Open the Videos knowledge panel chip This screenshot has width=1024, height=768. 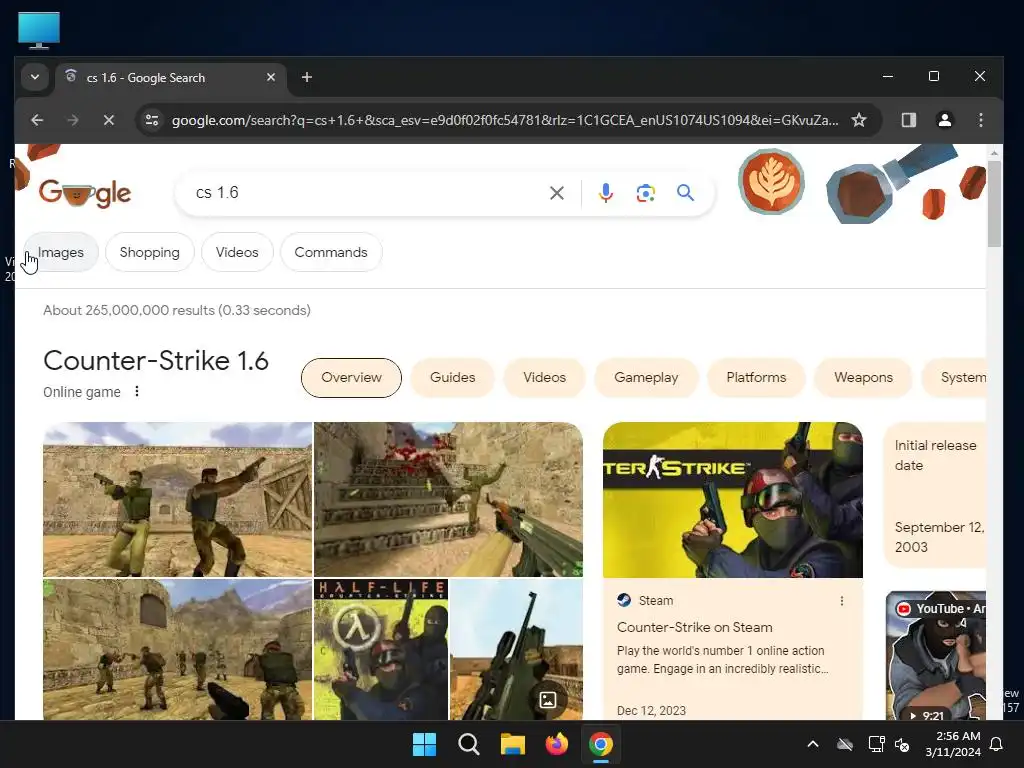coord(545,377)
